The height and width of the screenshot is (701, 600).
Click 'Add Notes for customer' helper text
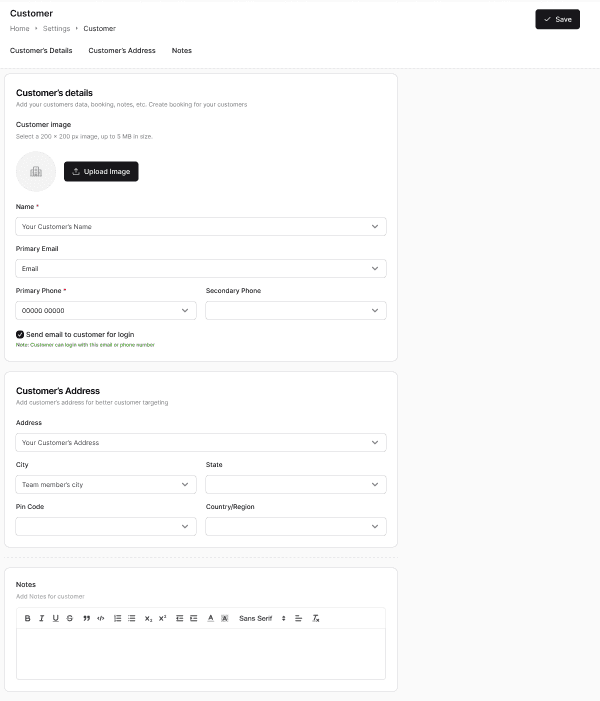click(x=50, y=596)
